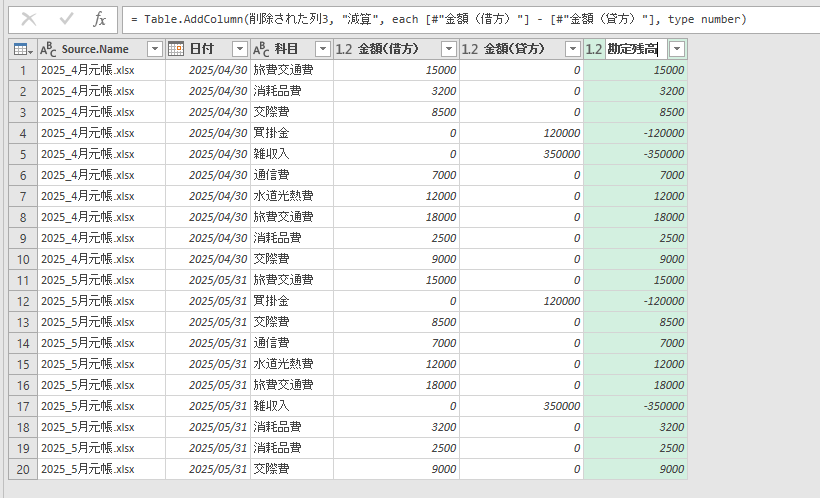Select the 買掛金 cell in row 12
The width and height of the screenshot is (820, 498).
click(x=290, y=301)
